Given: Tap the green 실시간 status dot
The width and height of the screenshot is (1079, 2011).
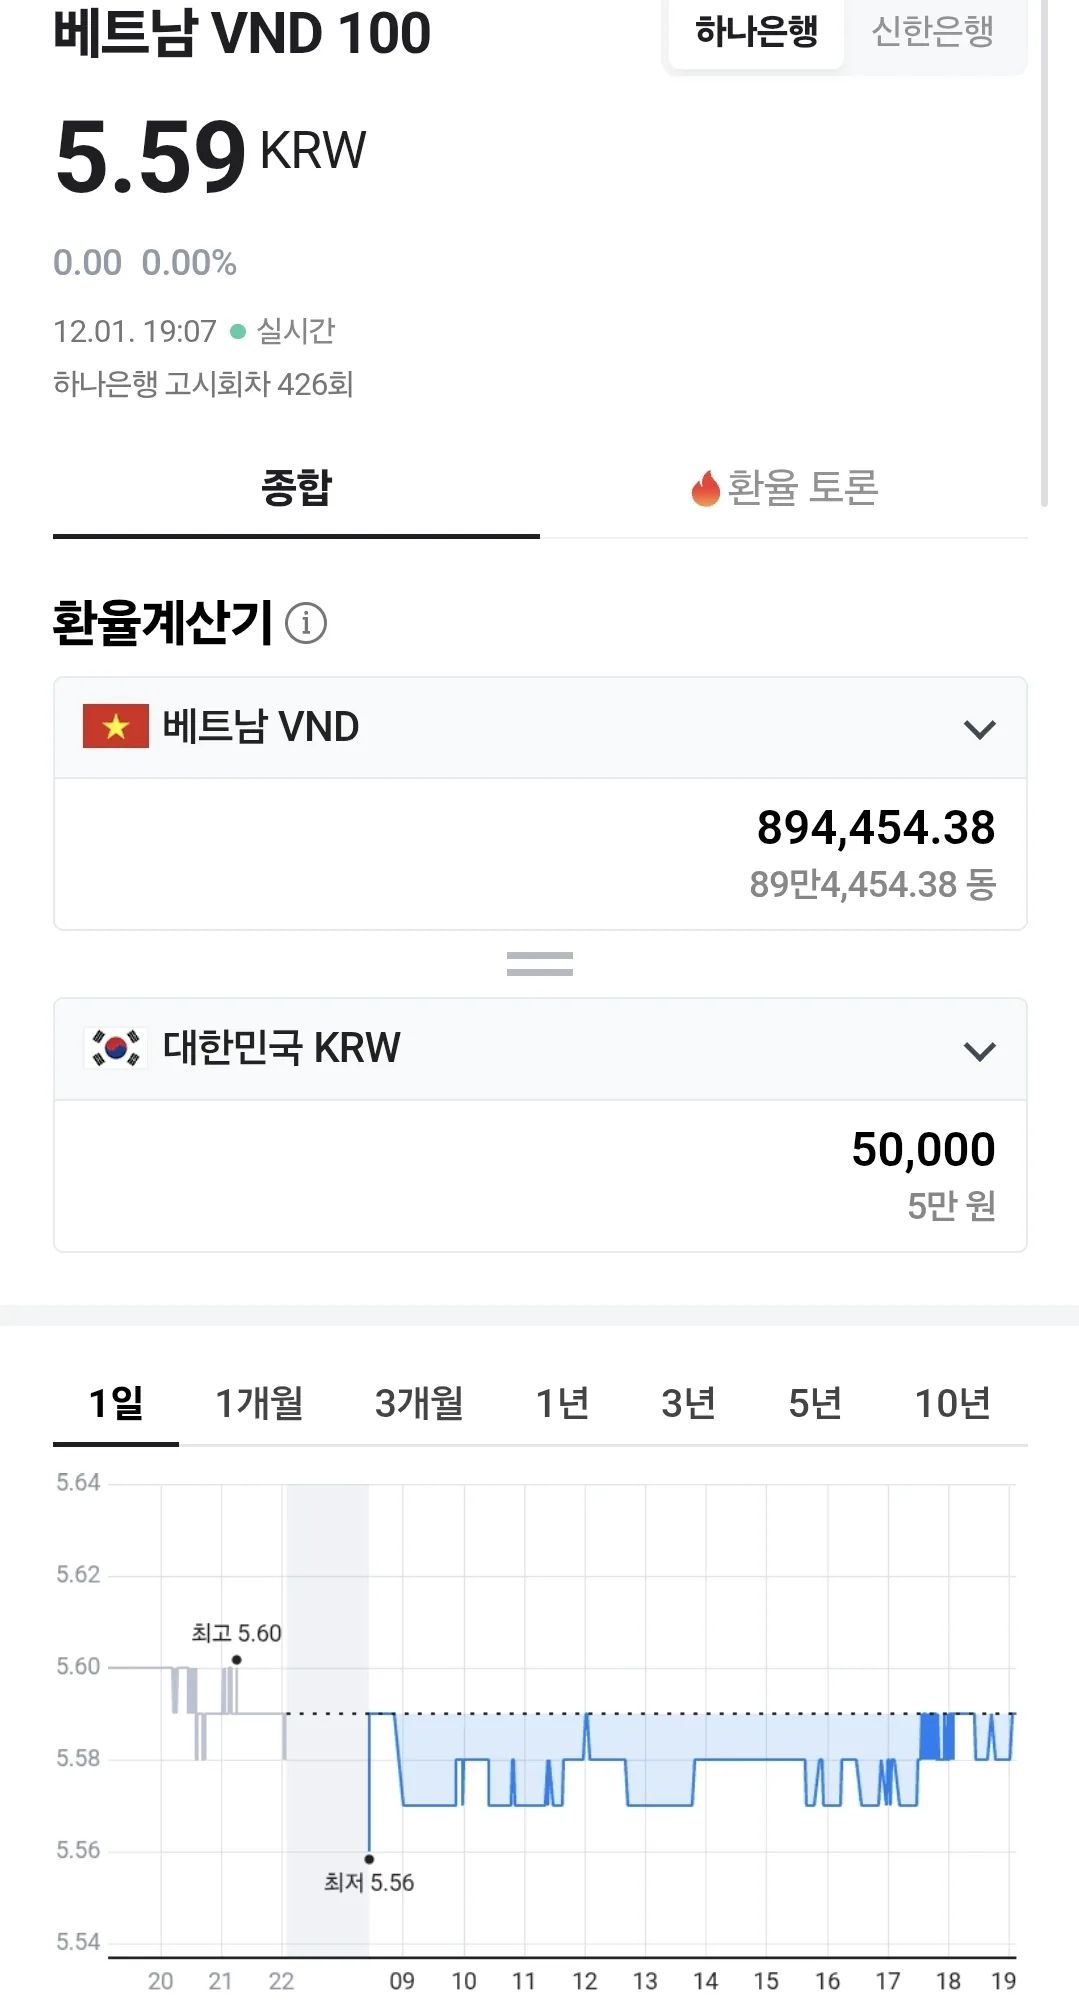Looking at the screenshot, I should 238,331.
